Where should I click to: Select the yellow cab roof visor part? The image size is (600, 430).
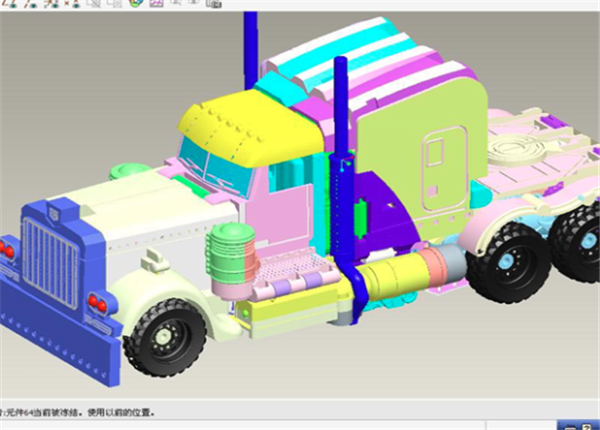coord(251,128)
